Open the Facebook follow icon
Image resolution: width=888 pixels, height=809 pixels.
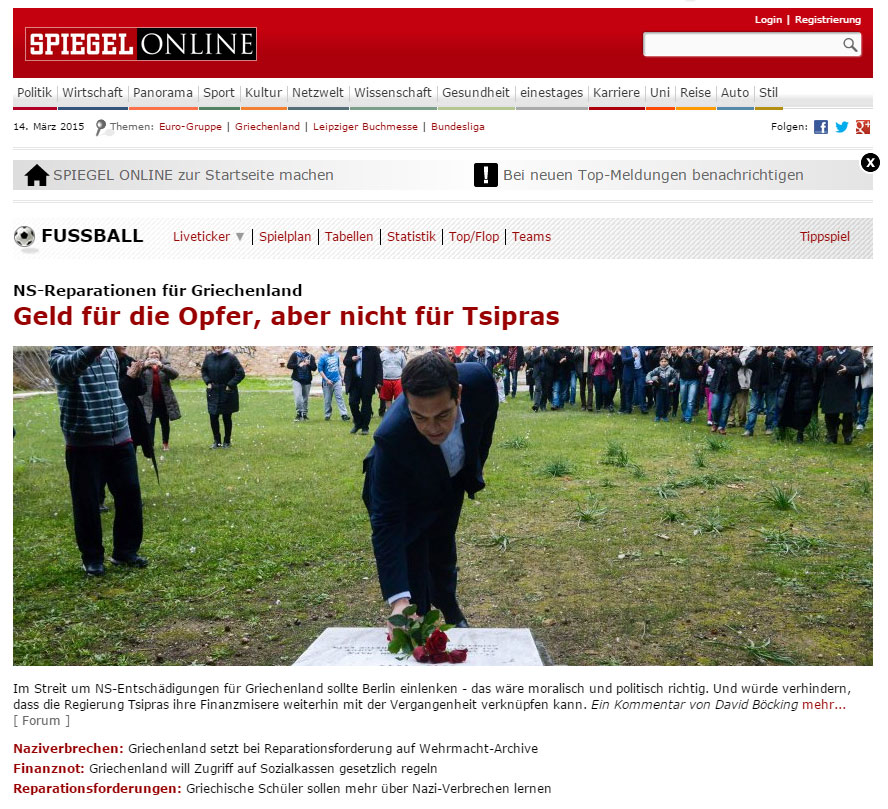pyautogui.click(x=821, y=127)
